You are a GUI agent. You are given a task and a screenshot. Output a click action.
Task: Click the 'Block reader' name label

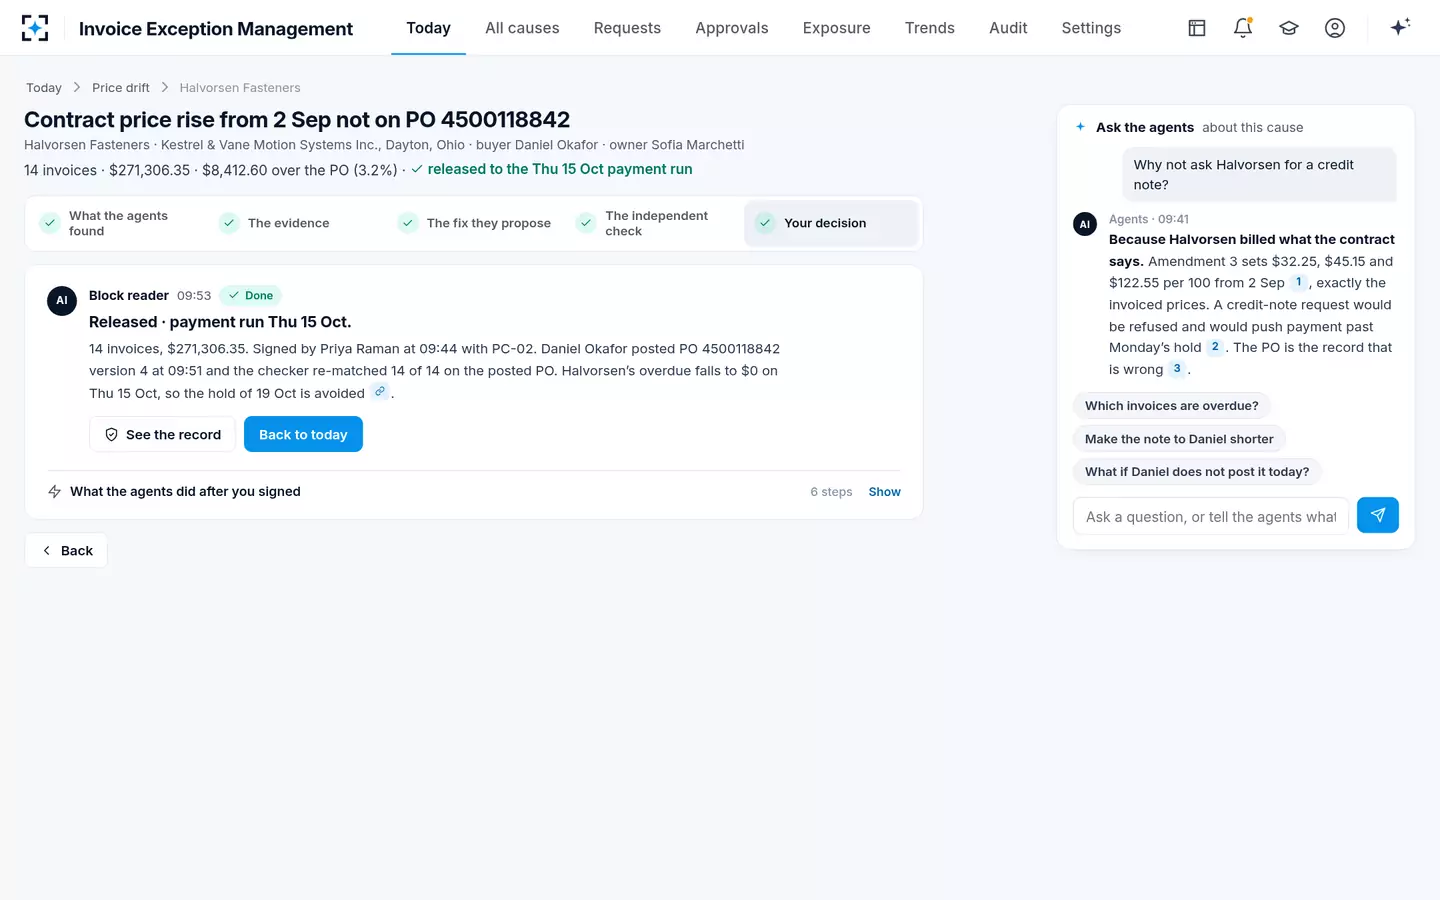click(129, 295)
